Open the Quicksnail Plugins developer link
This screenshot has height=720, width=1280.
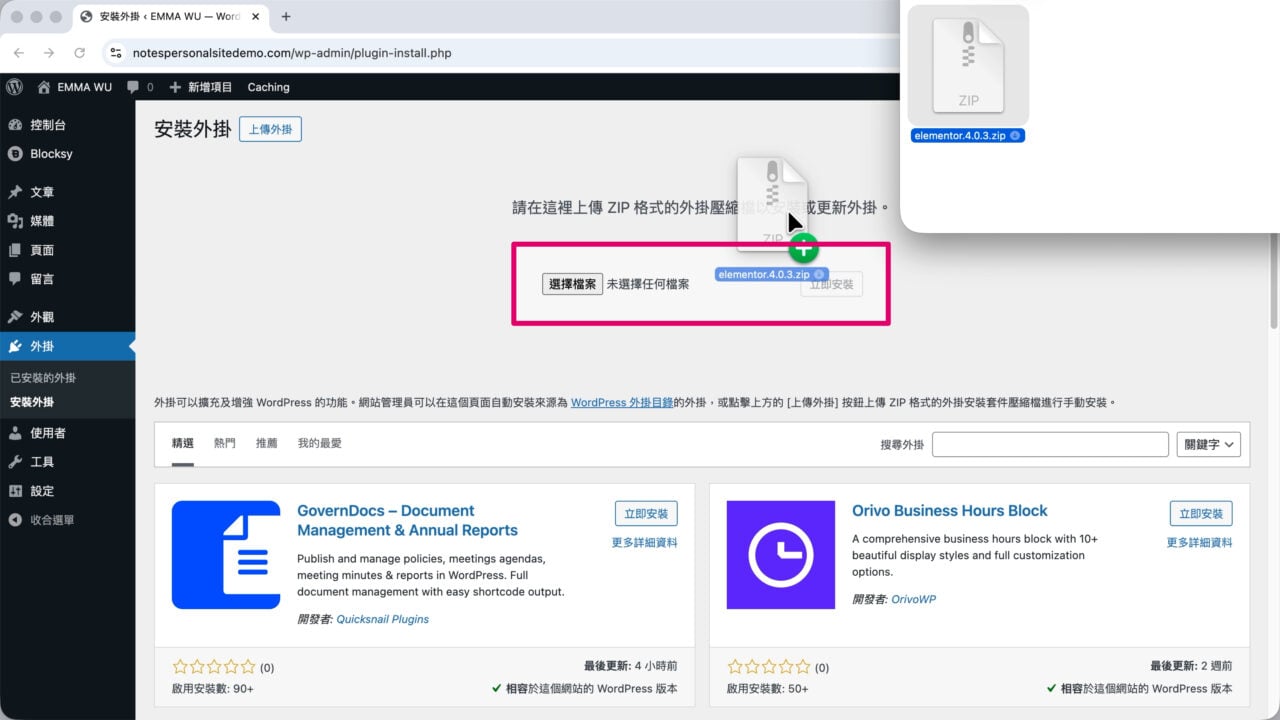[382, 619]
